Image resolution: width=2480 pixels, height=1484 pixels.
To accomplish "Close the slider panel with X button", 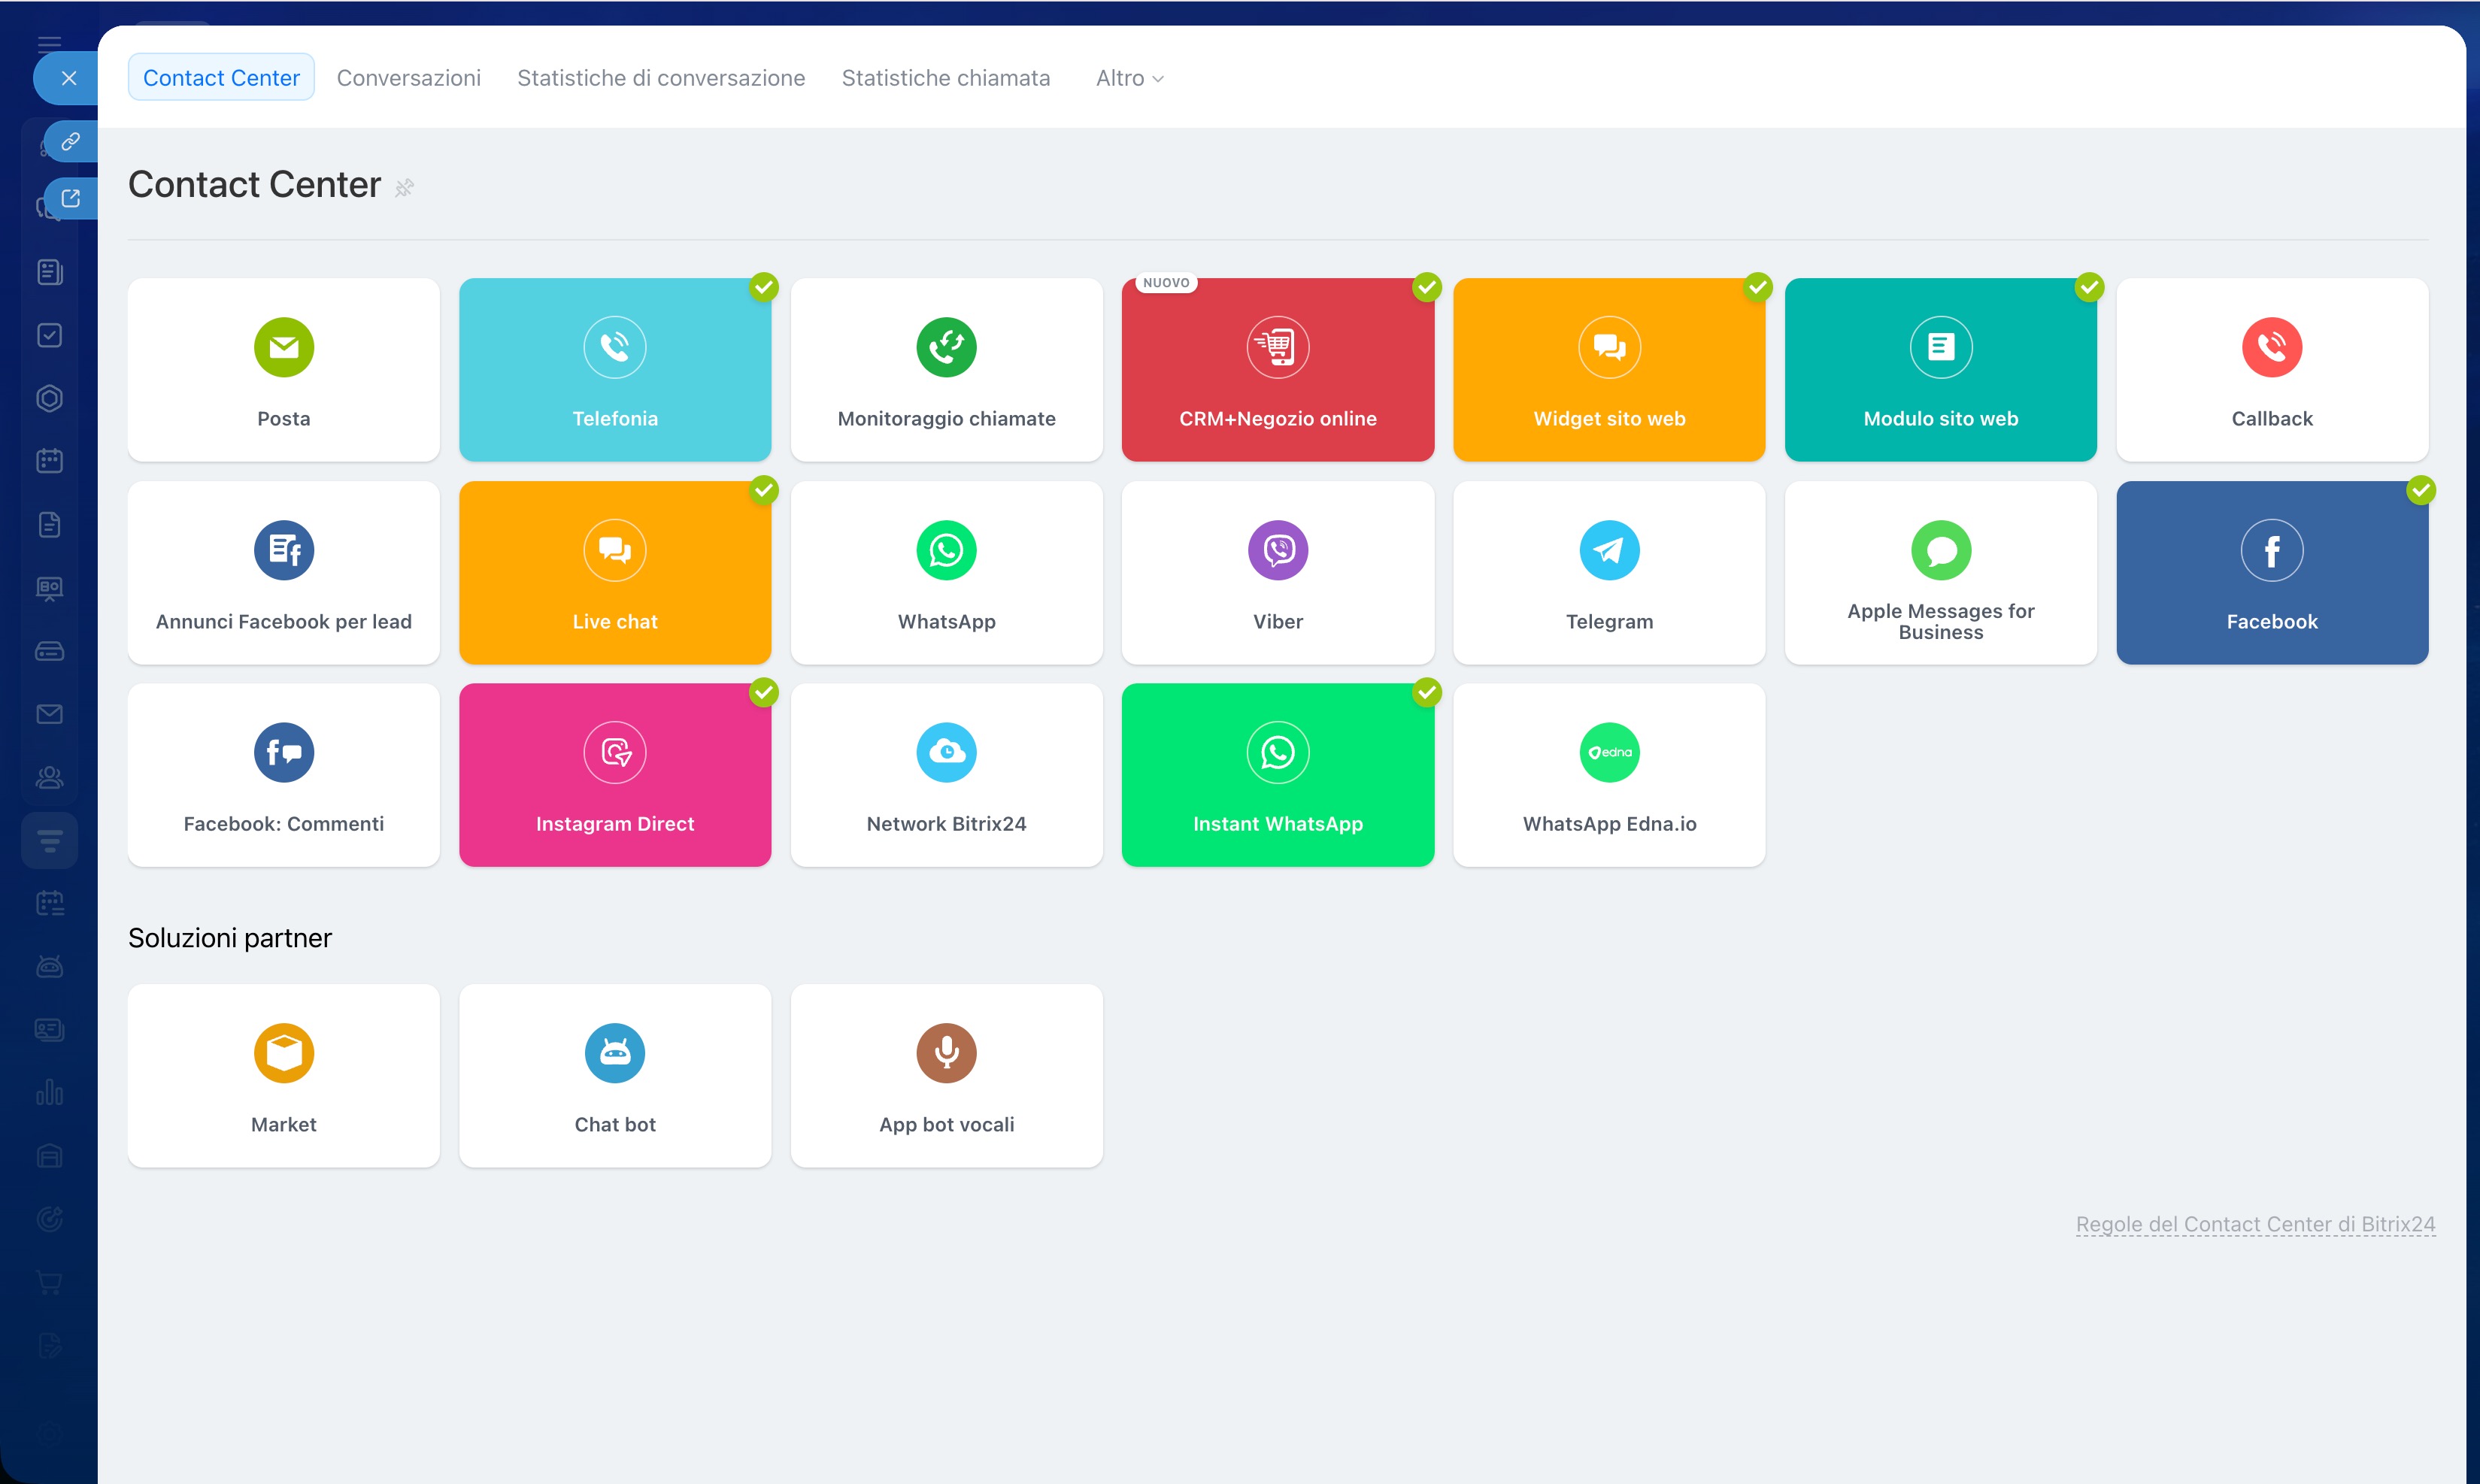I will (x=68, y=78).
